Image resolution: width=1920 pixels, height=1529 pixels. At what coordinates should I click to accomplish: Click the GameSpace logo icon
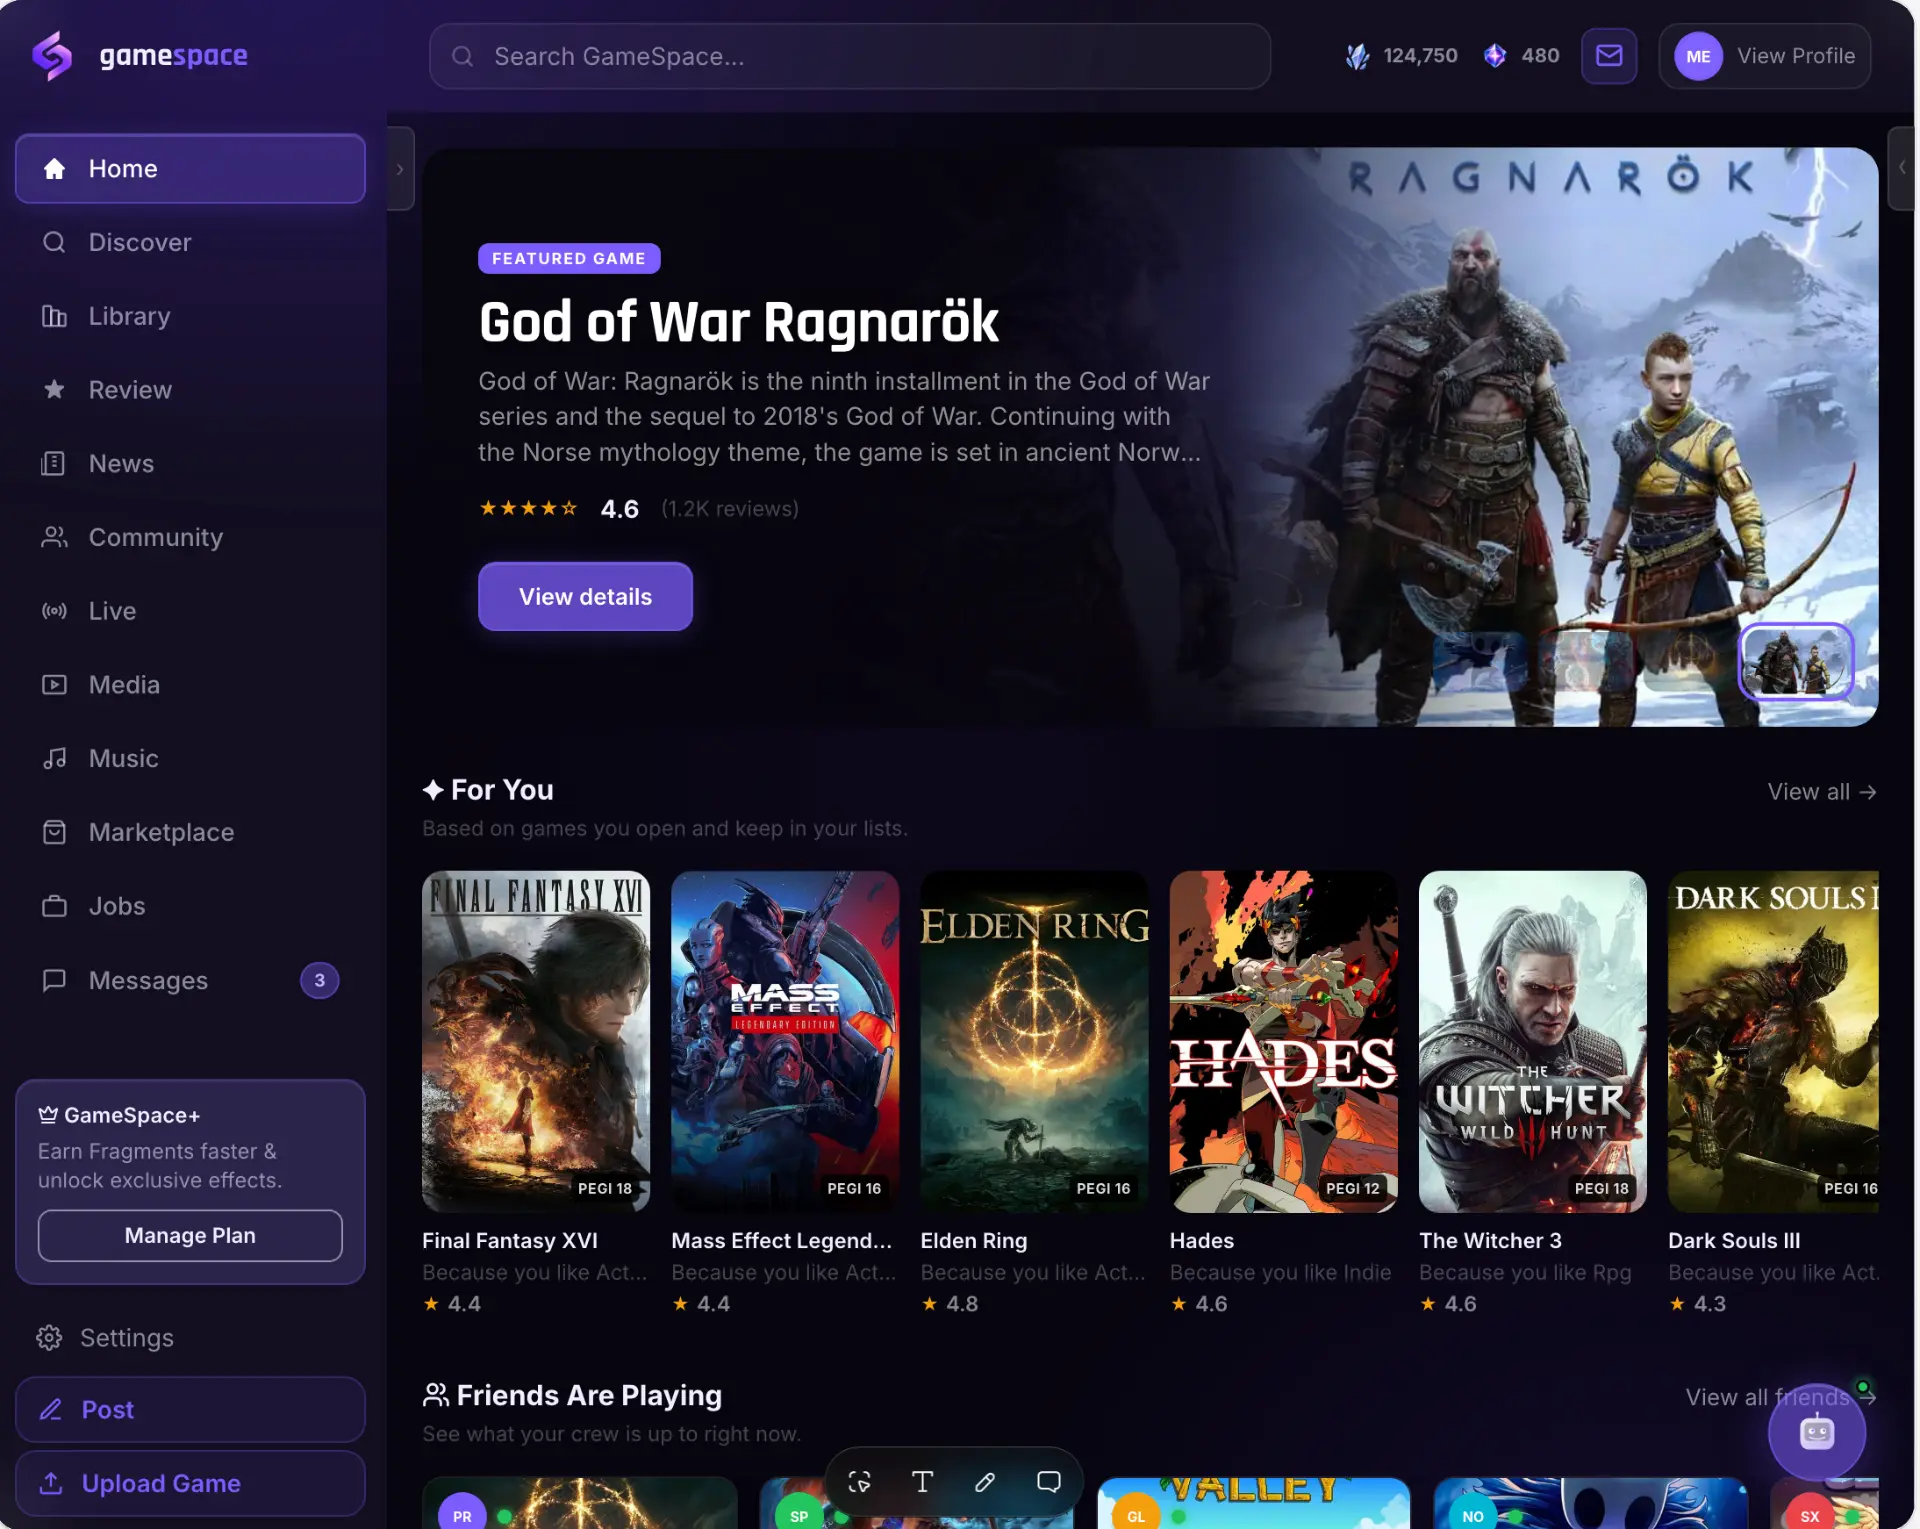[x=52, y=55]
